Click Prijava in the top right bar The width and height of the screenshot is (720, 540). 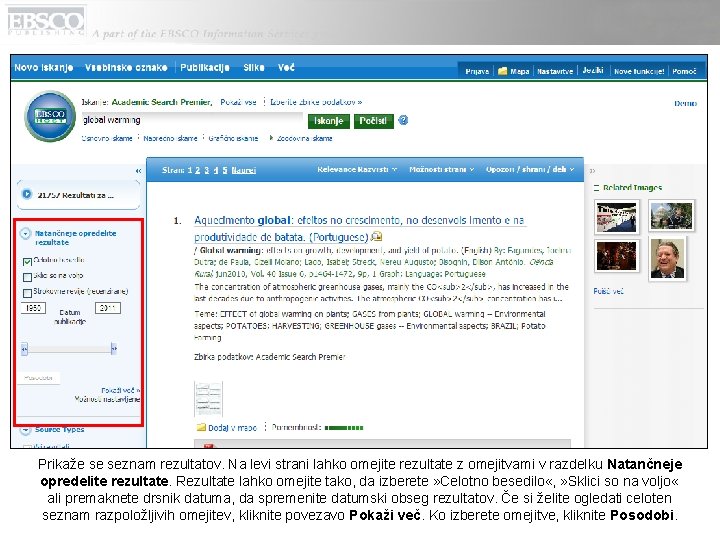tap(477, 71)
